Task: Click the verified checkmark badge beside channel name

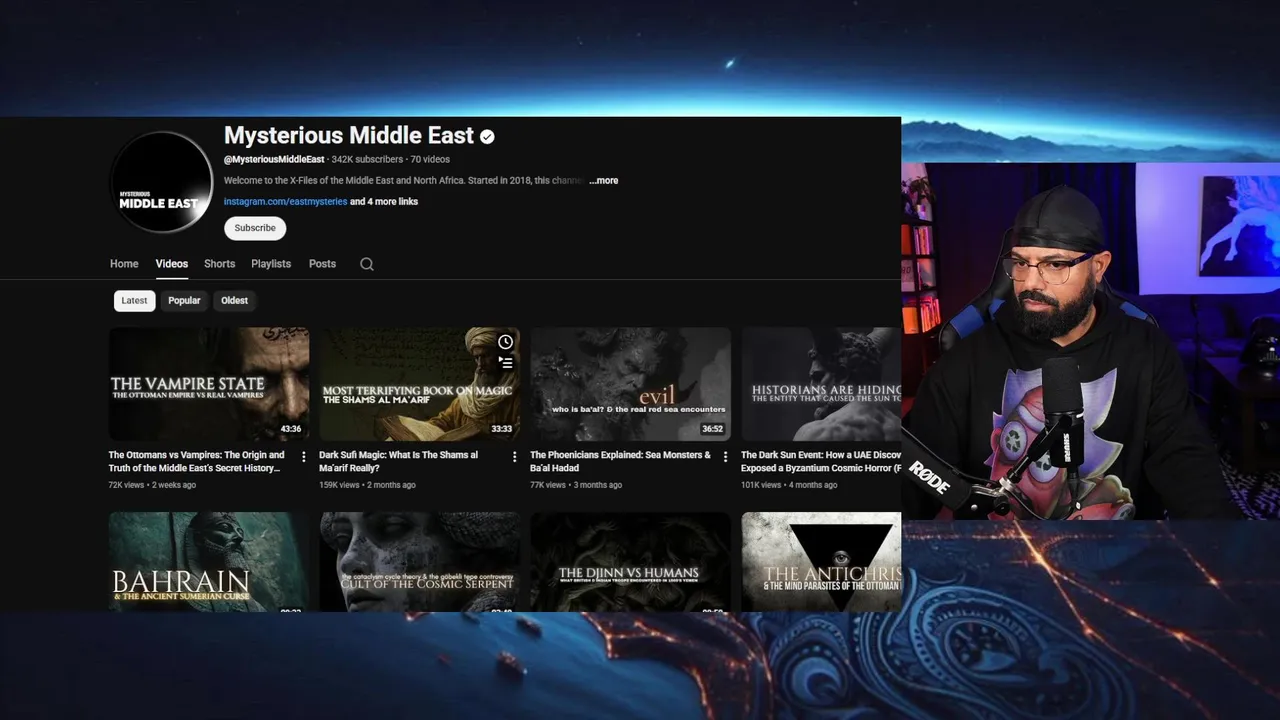Action: (487, 136)
